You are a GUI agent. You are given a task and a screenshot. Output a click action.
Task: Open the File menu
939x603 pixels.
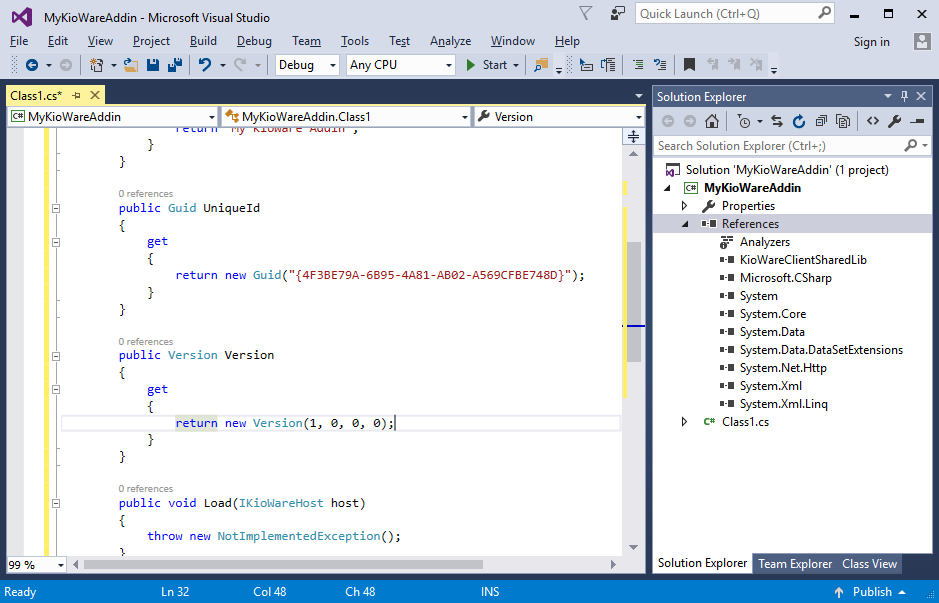[19, 41]
